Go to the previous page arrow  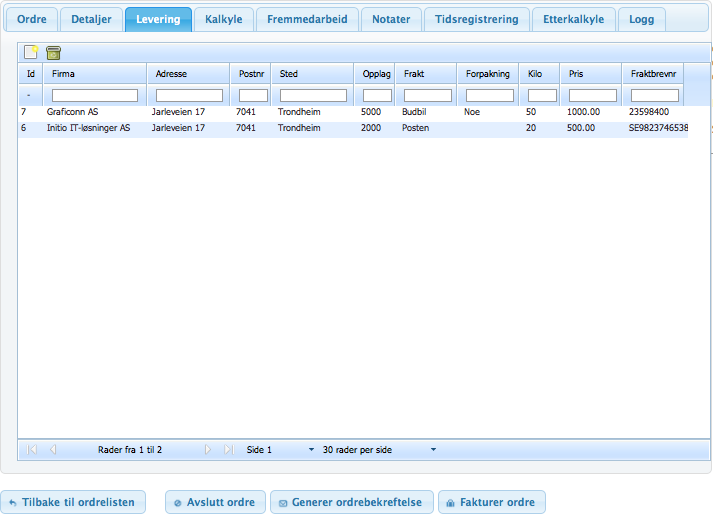point(52,450)
